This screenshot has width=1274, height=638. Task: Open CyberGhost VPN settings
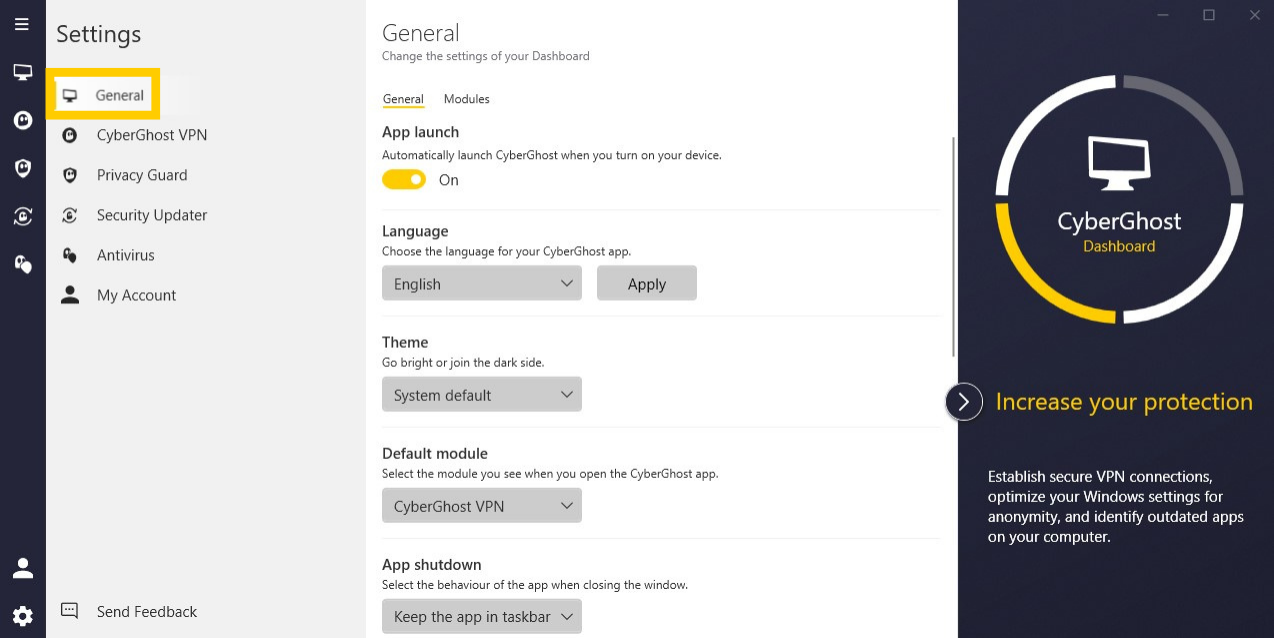pyautogui.click(x=152, y=135)
